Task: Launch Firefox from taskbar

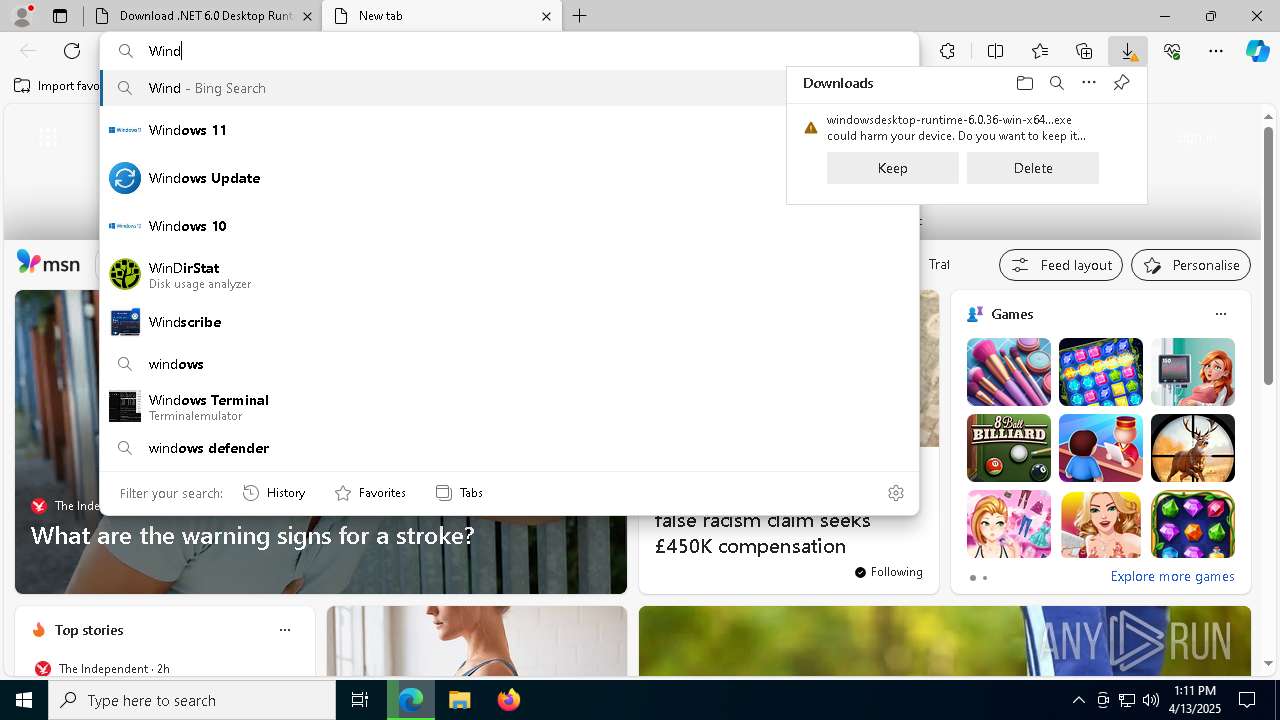Action: coord(508,700)
